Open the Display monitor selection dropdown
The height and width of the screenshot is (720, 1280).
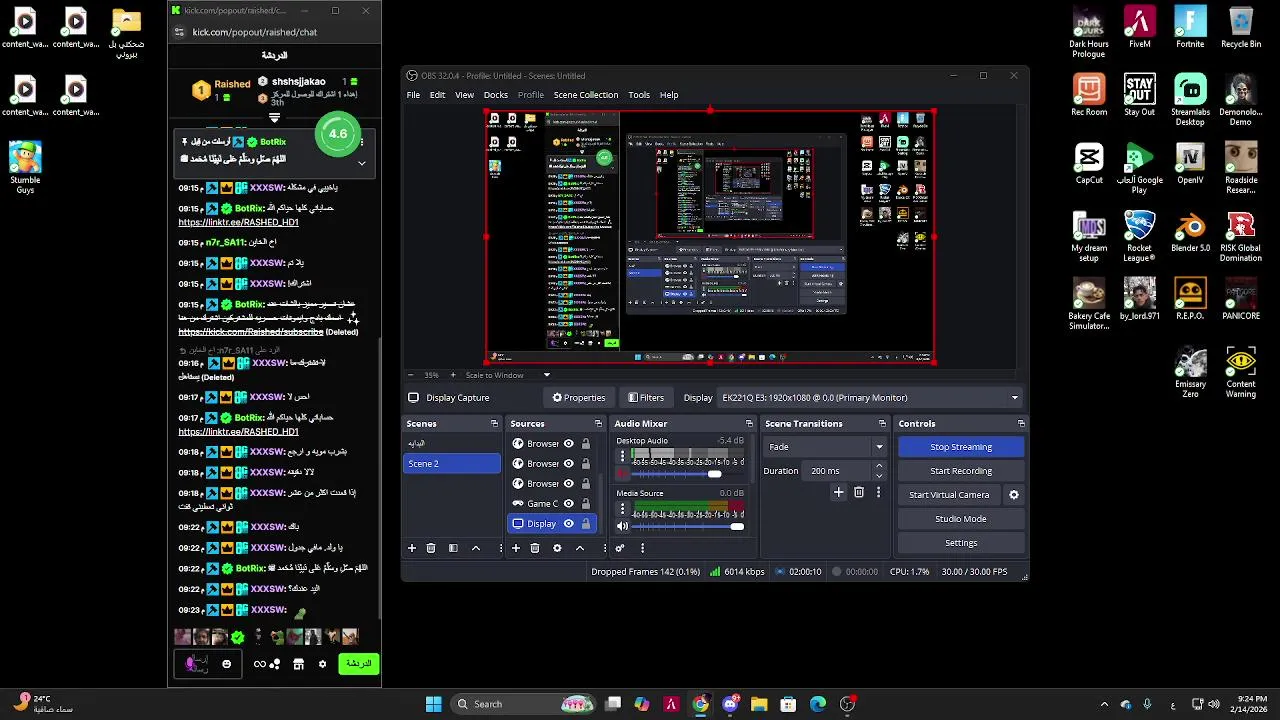(870, 397)
